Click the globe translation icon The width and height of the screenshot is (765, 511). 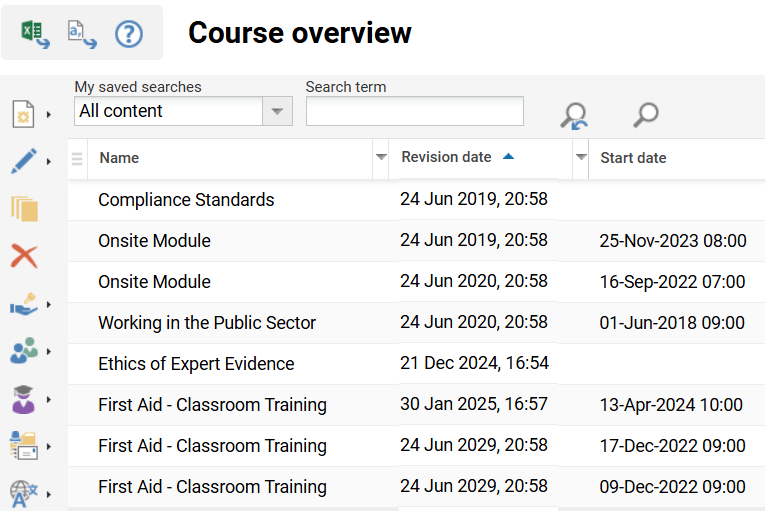tap(23, 493)
